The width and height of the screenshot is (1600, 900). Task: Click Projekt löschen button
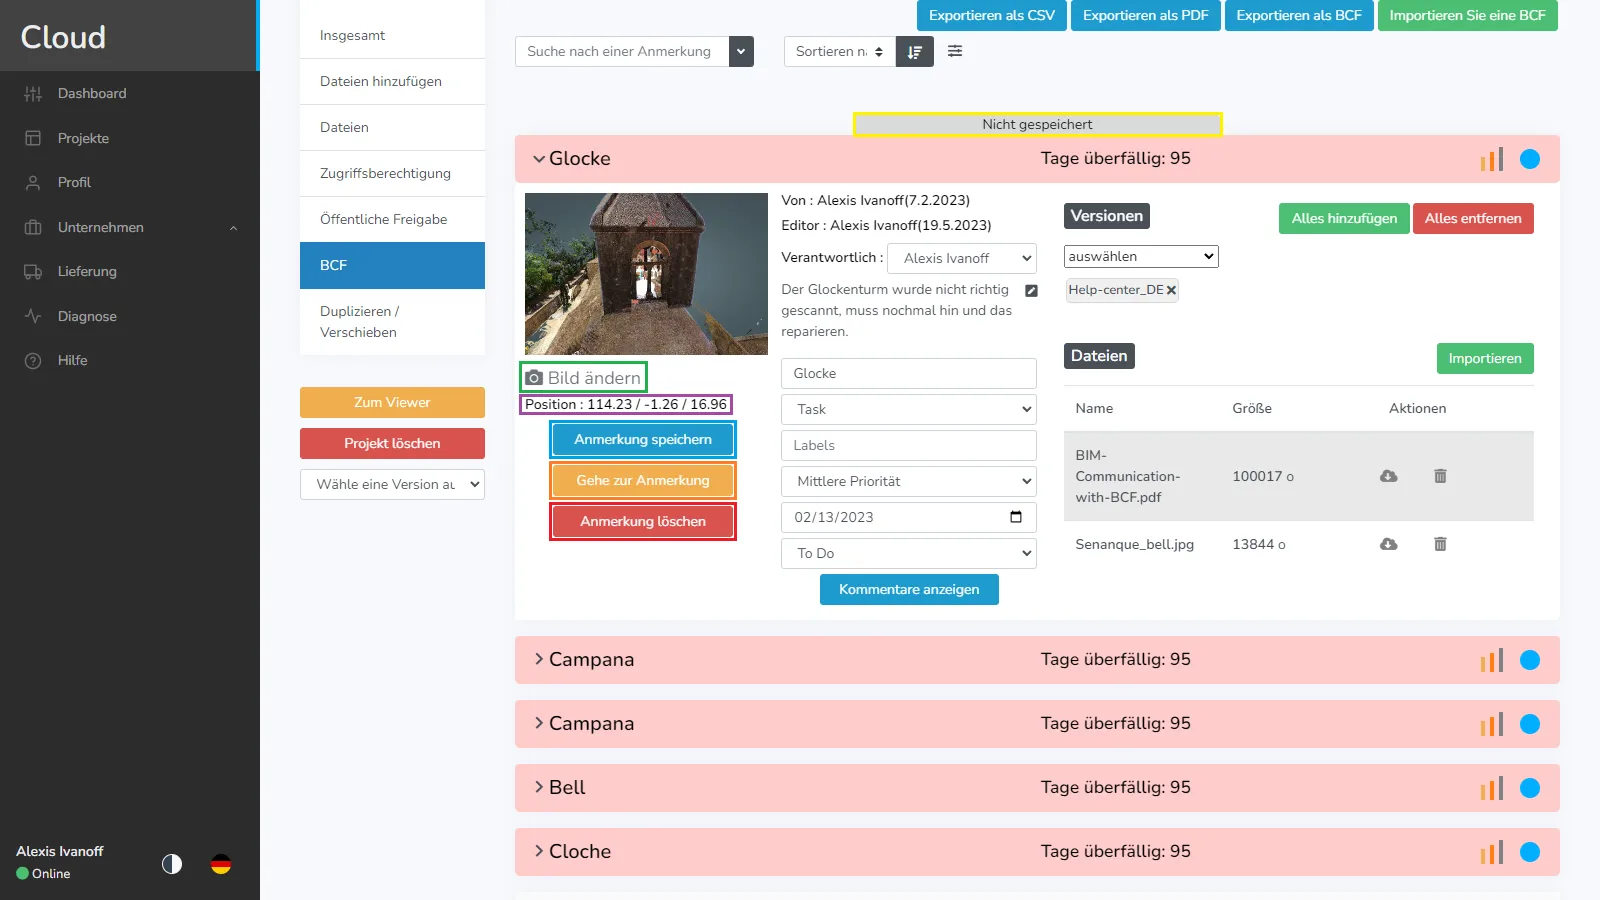(392, 443)
